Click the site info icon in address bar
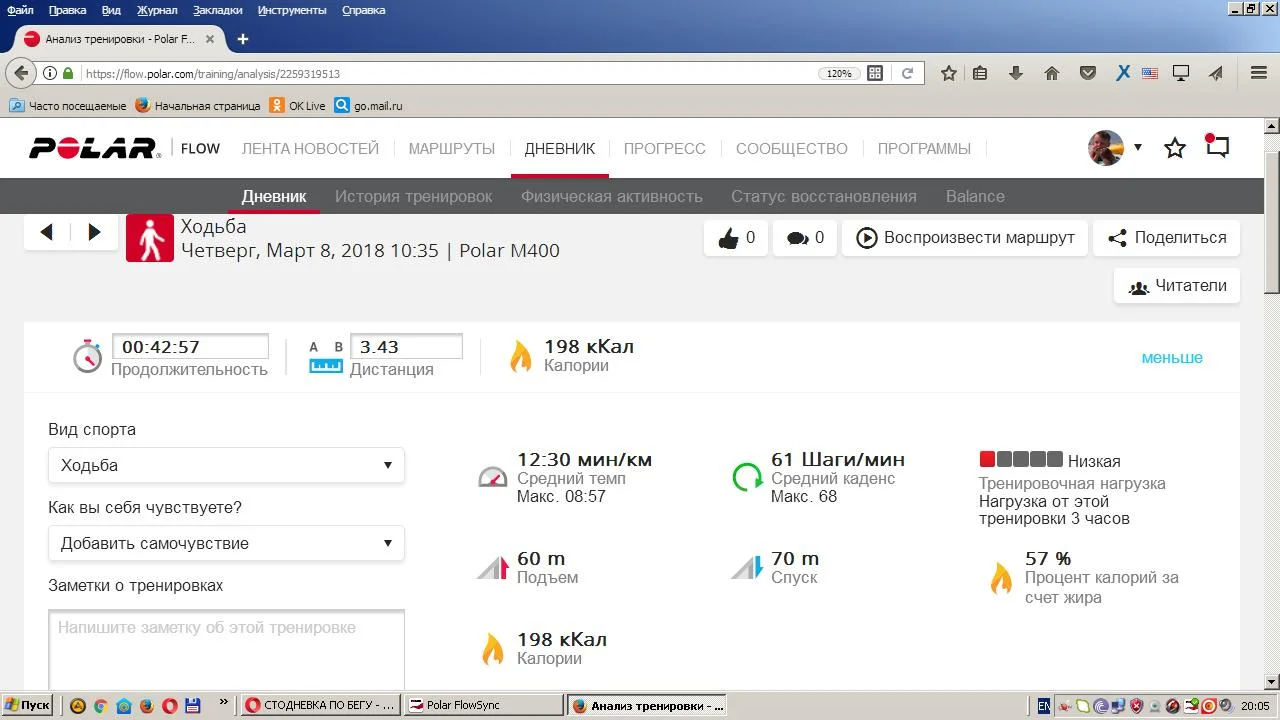The image size is (1280, 720). click(x=50, y=73)
